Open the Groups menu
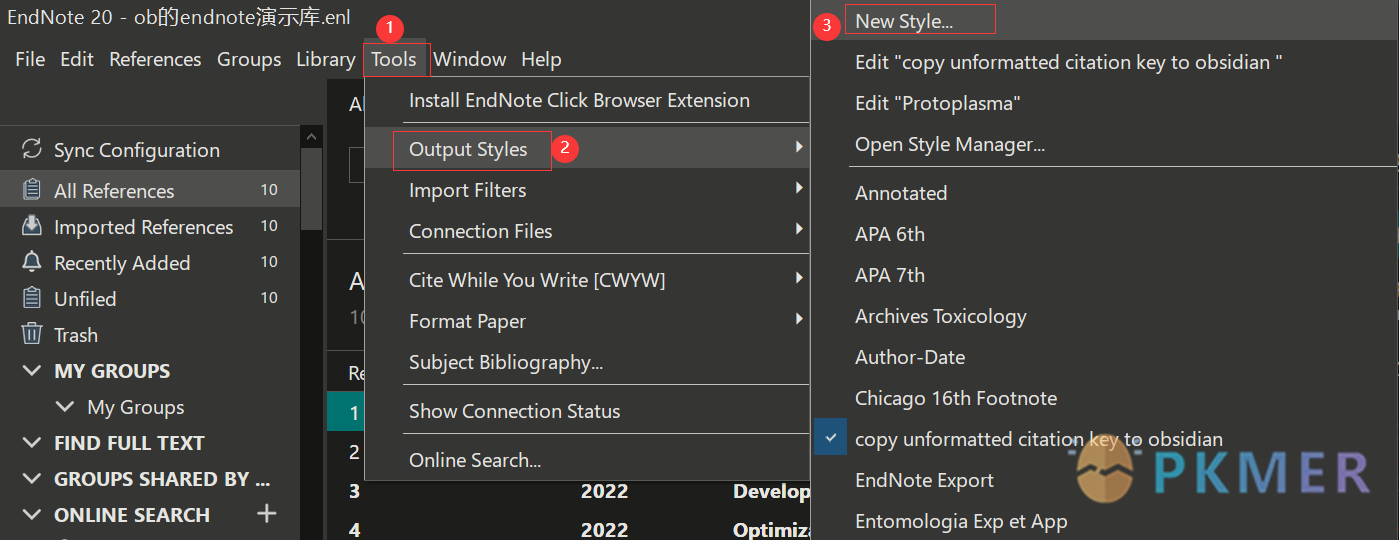1399x540 pixels. 249,59
